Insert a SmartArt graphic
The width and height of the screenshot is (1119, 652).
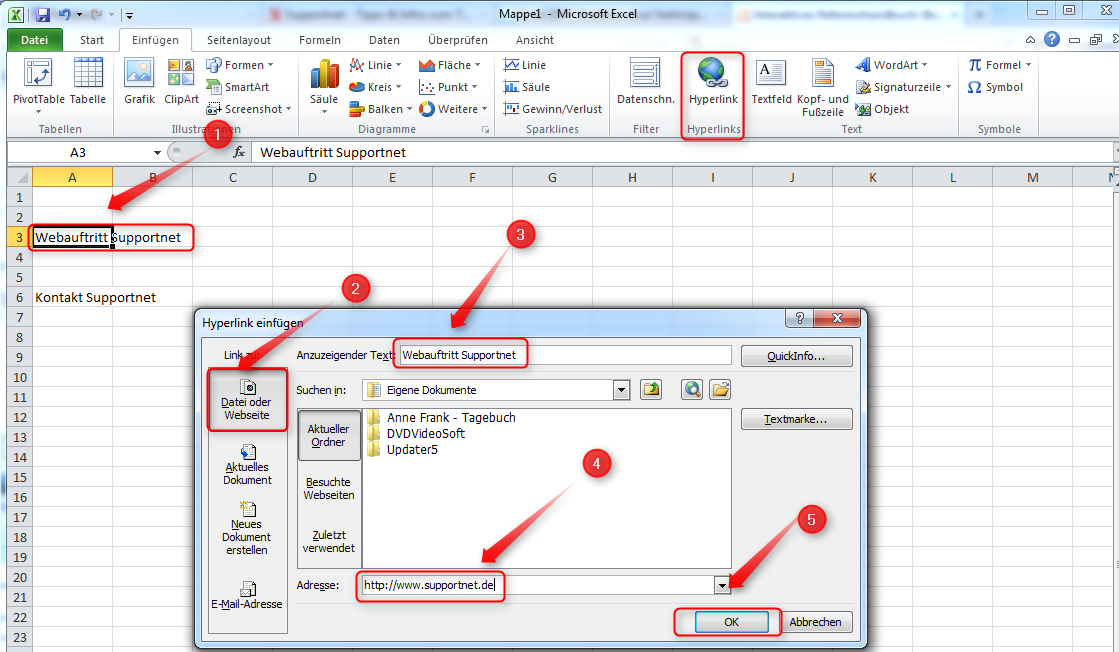[x=238, y=87]
